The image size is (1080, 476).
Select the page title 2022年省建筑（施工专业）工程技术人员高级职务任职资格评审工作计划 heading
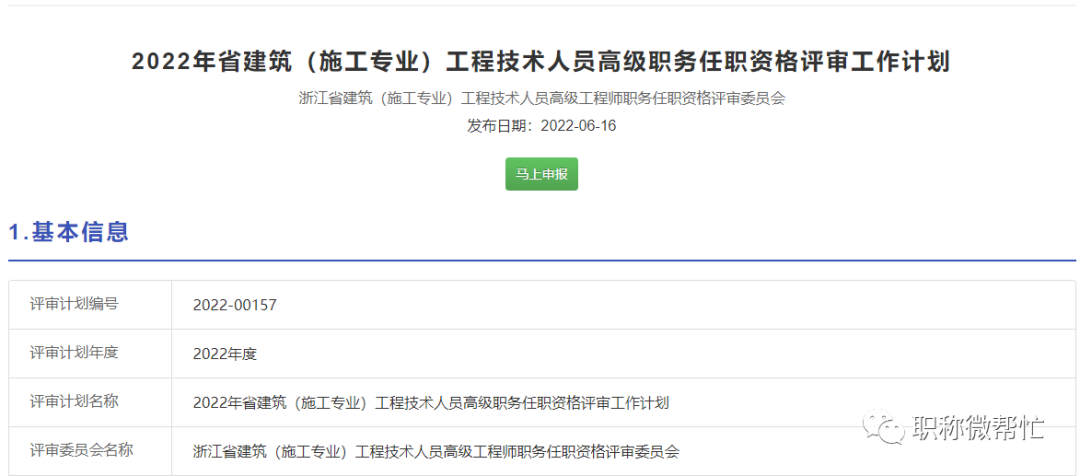[x=541, y=62]
